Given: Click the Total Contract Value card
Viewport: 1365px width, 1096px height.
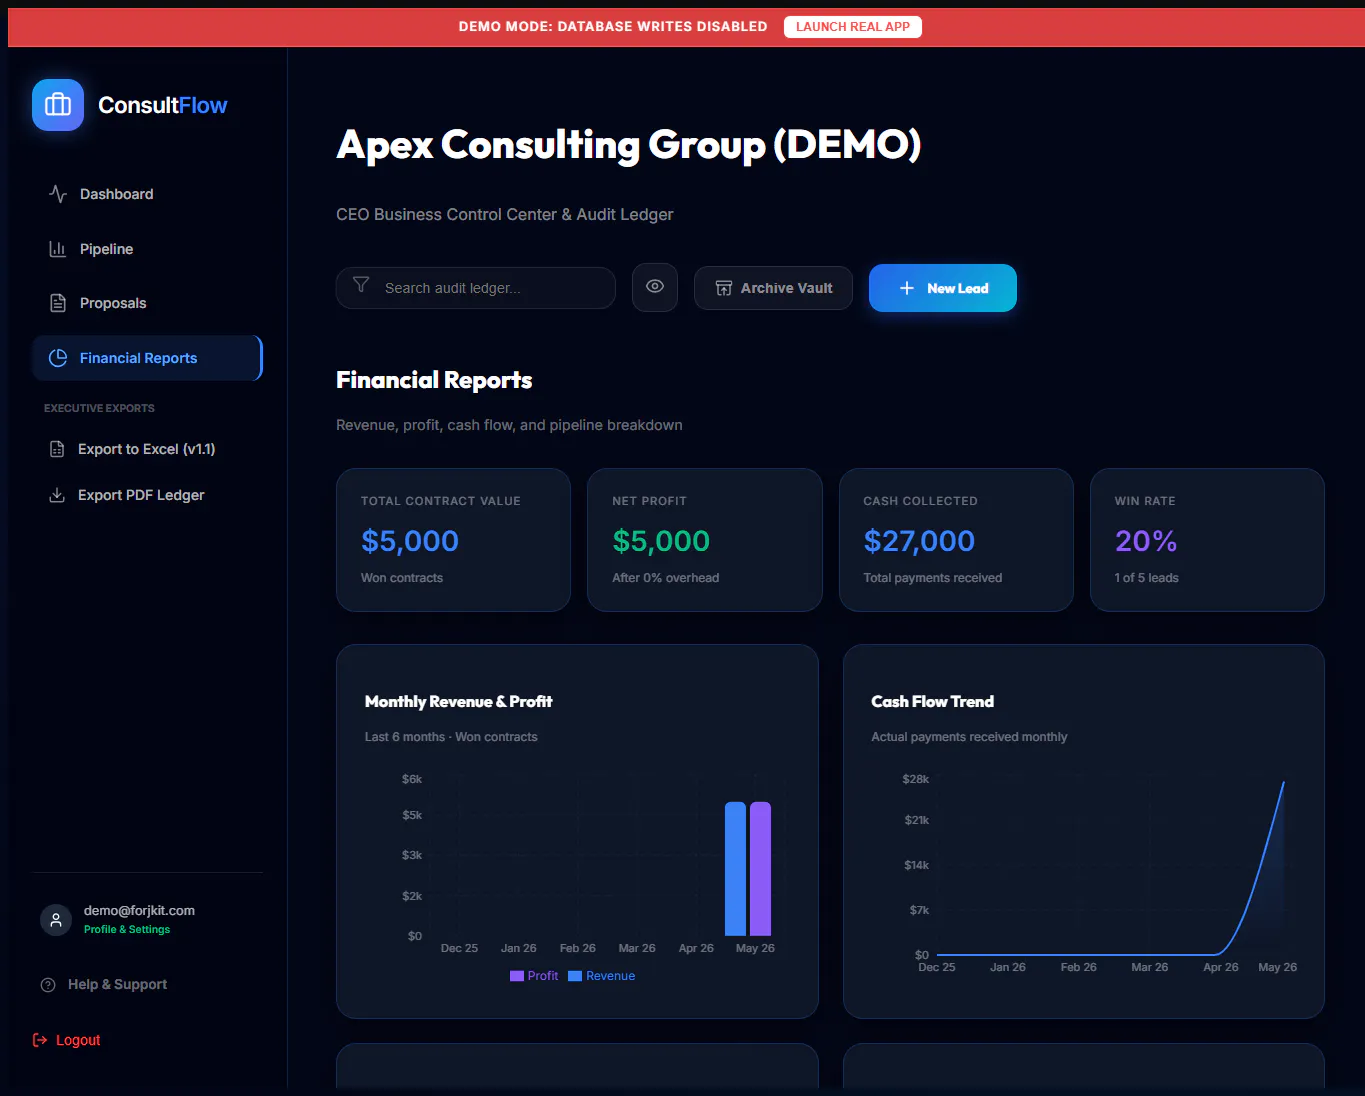Looking at the screenshot, I should [453, 540].
